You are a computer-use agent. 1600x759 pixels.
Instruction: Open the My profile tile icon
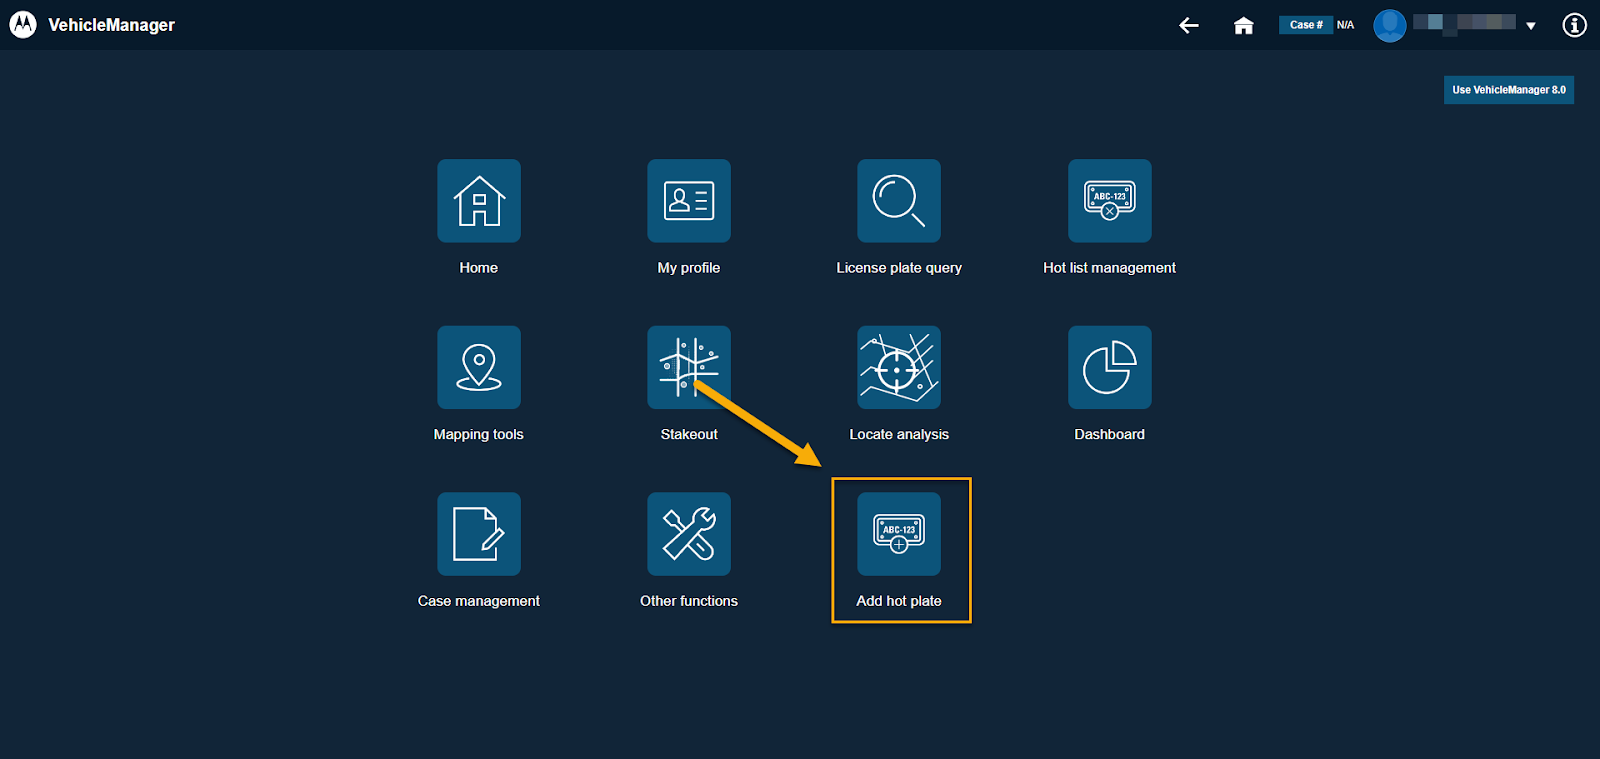pos(689,200)
